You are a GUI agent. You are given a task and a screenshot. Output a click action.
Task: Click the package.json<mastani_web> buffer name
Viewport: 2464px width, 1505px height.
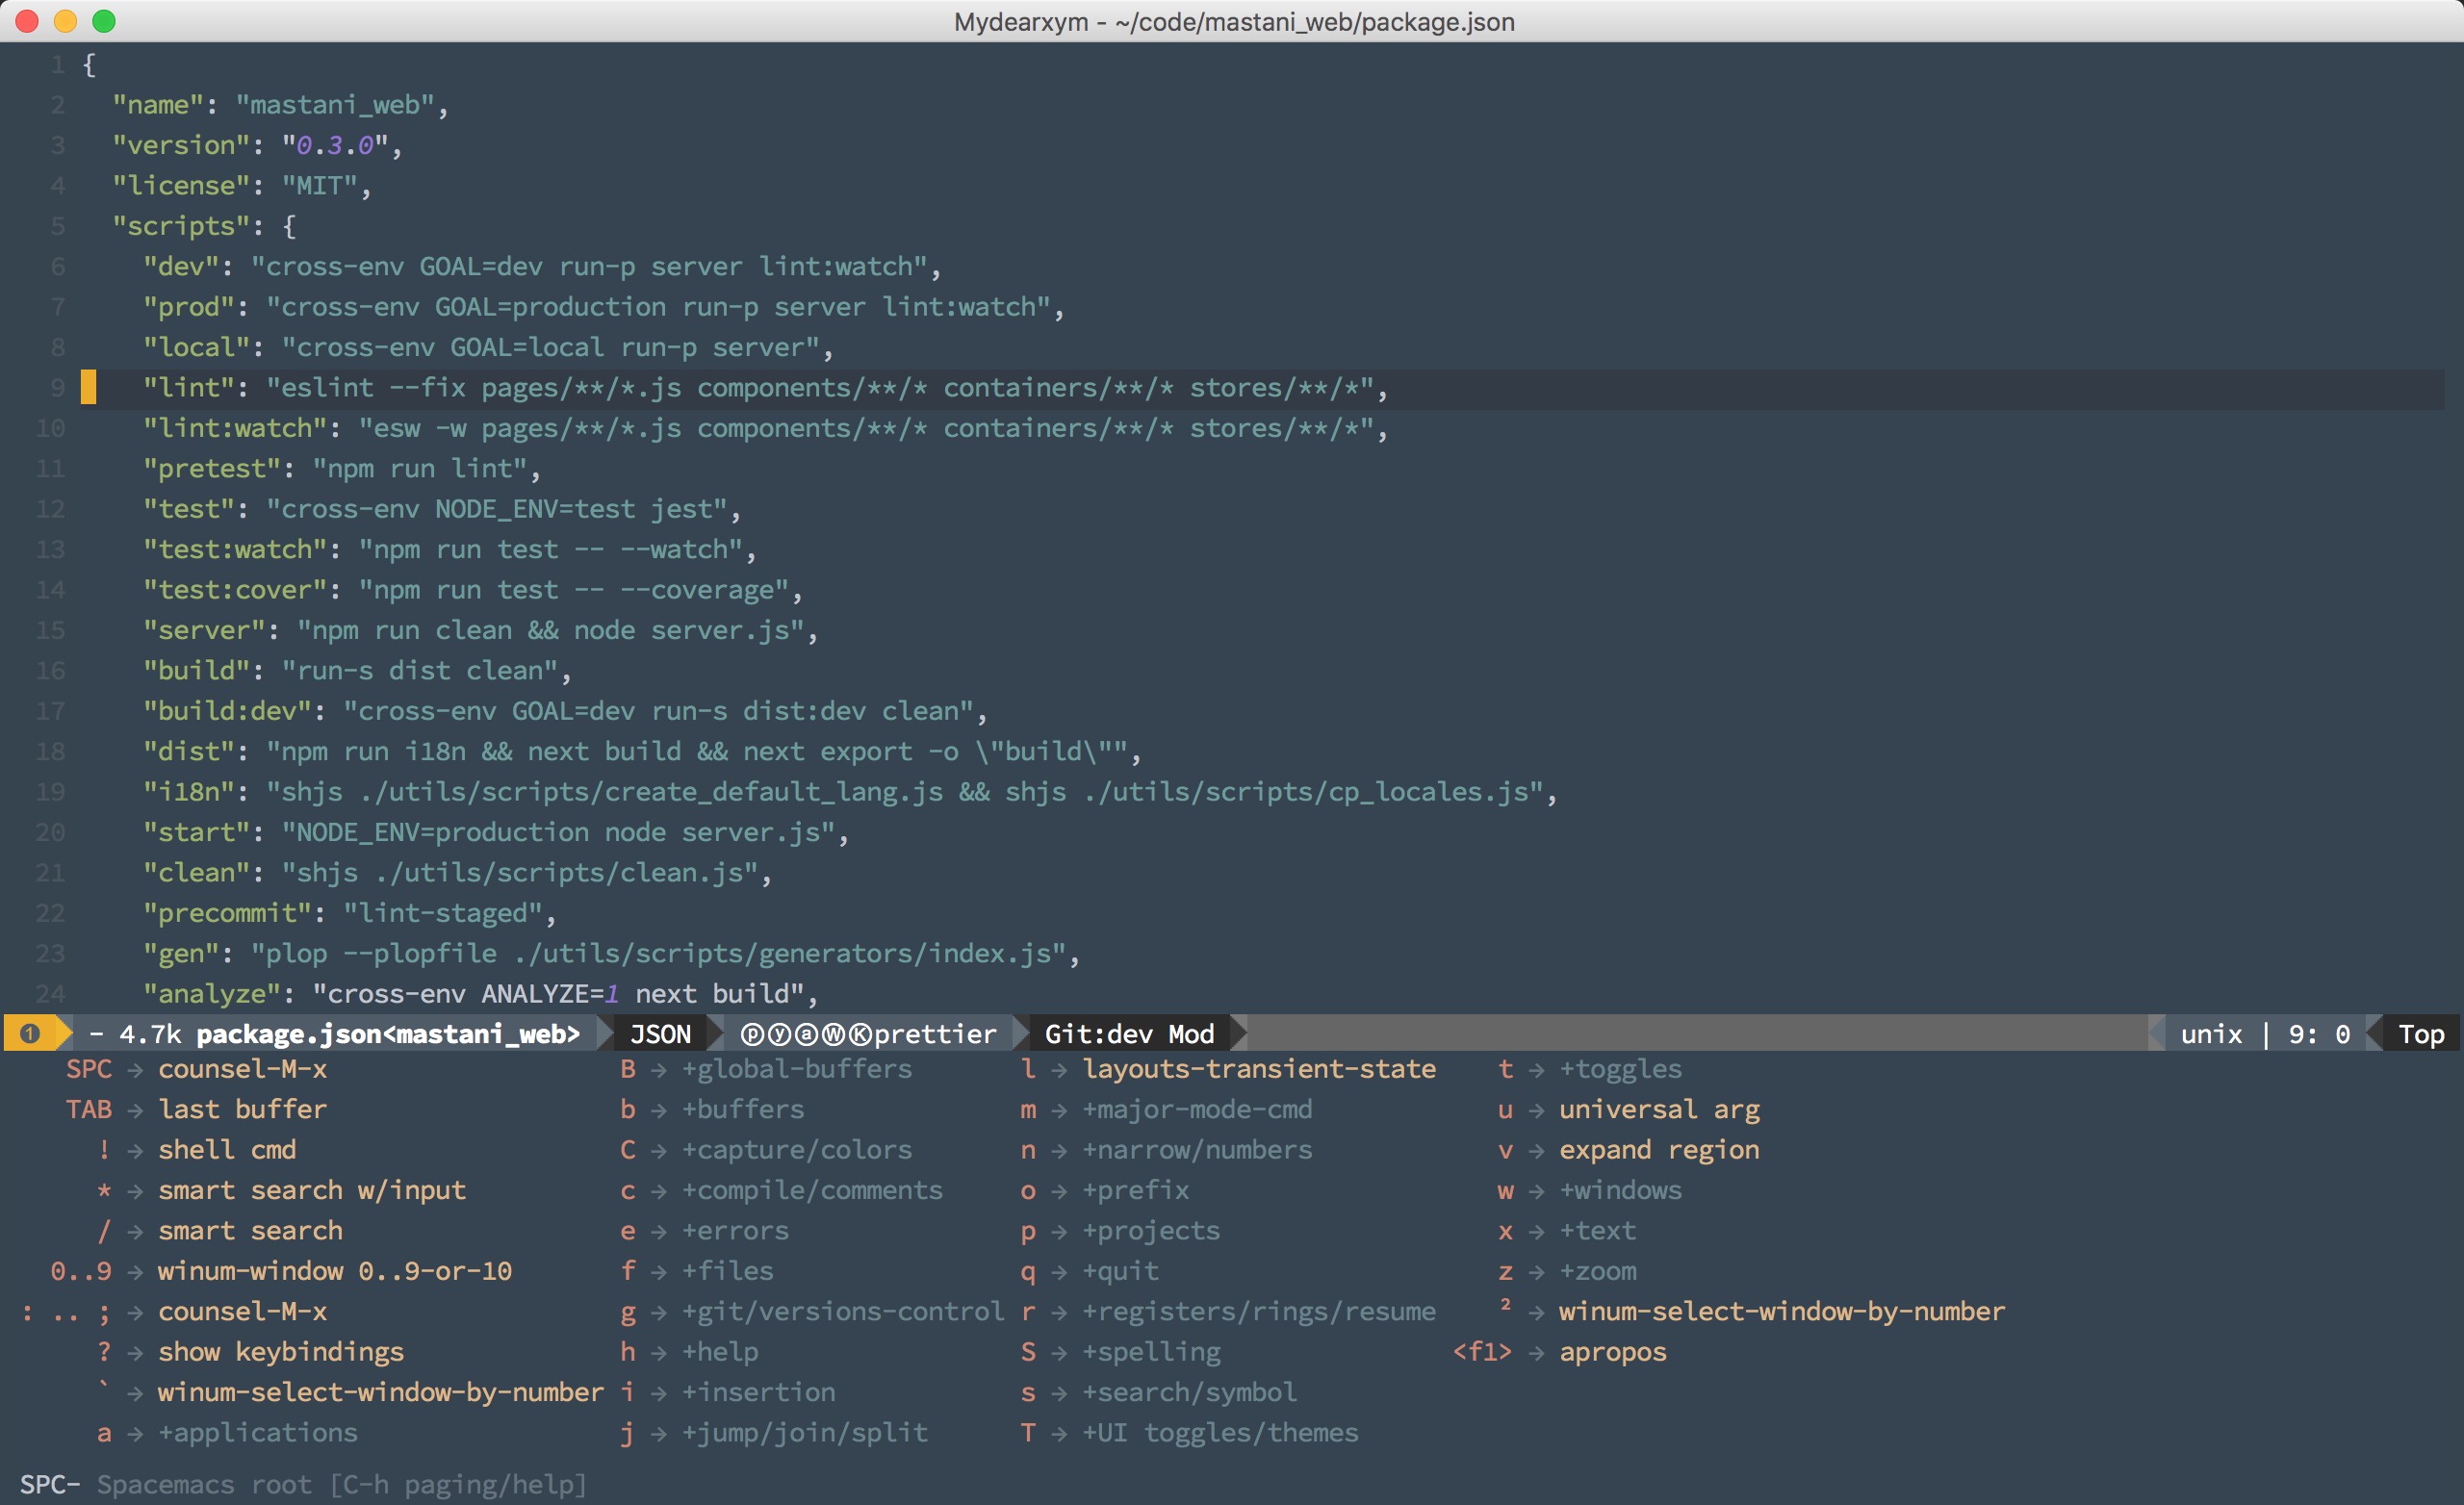388,1033
